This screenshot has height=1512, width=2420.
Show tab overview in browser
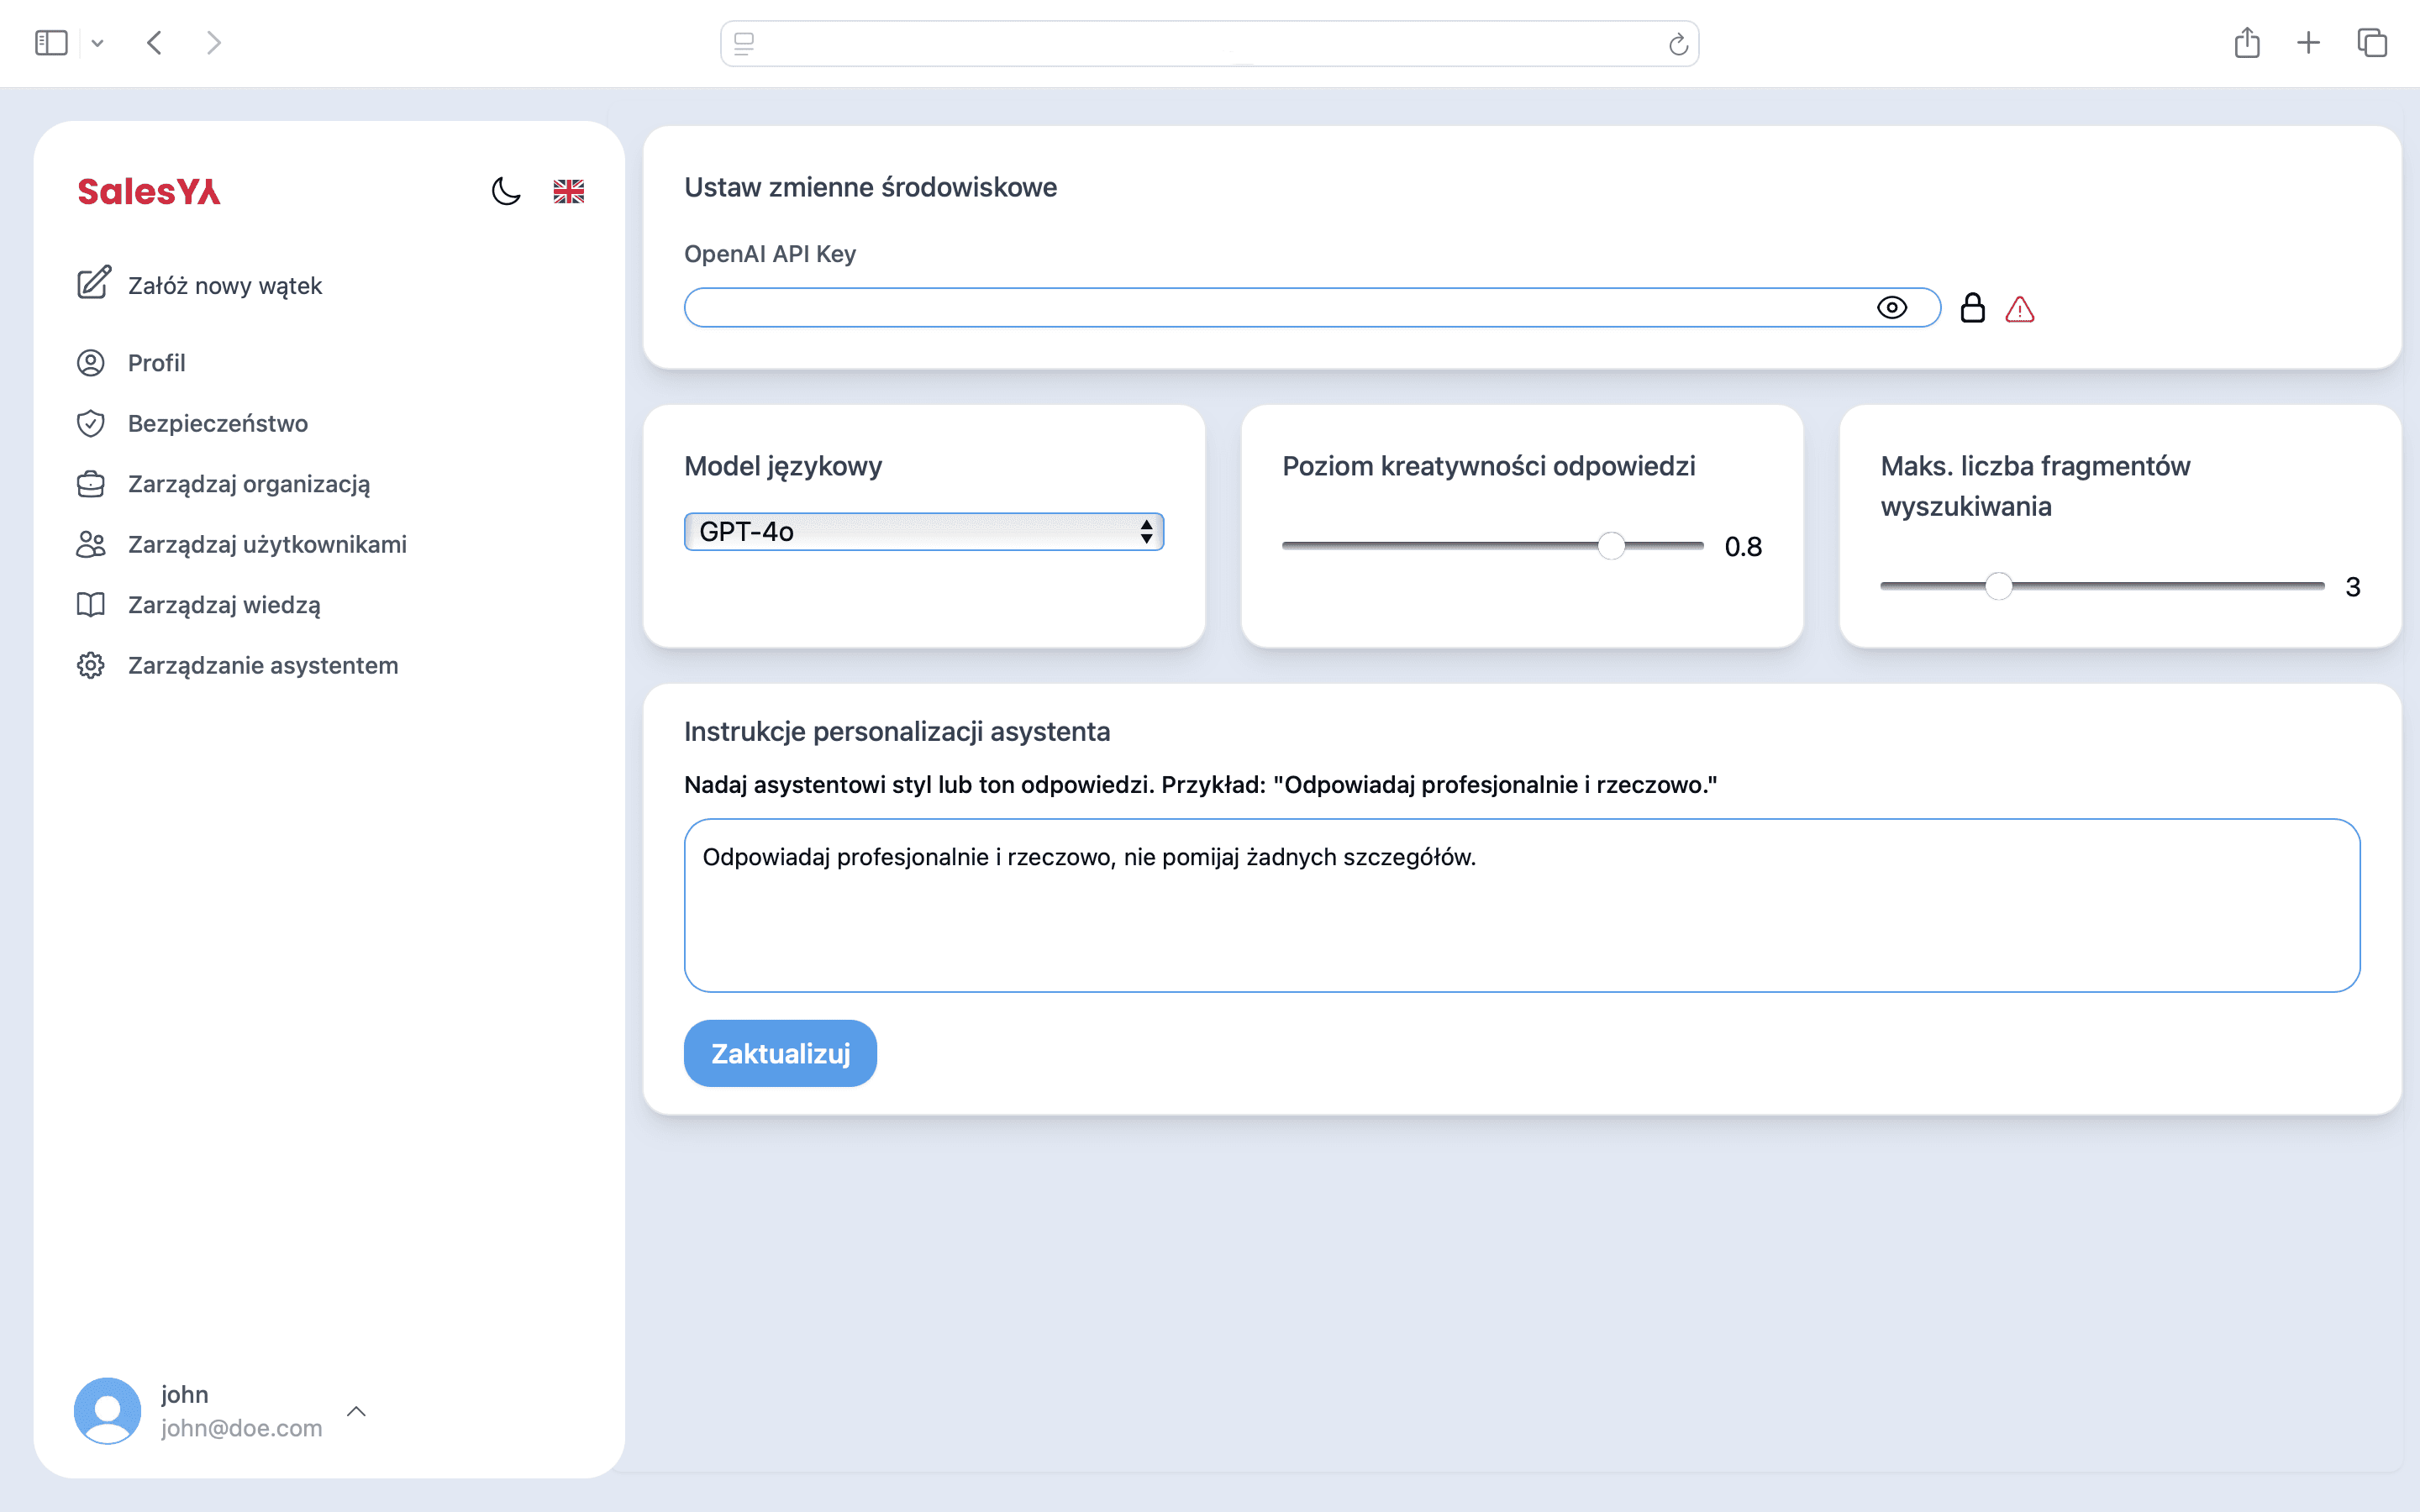(2372, 43)
